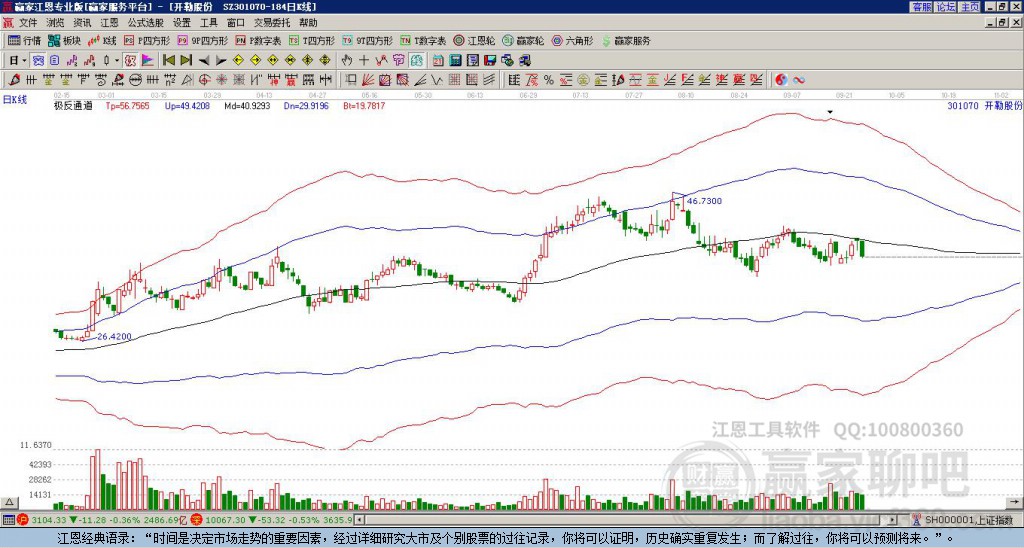Open the 板块 sector view
1024x548 pixels.
[65, 40]
